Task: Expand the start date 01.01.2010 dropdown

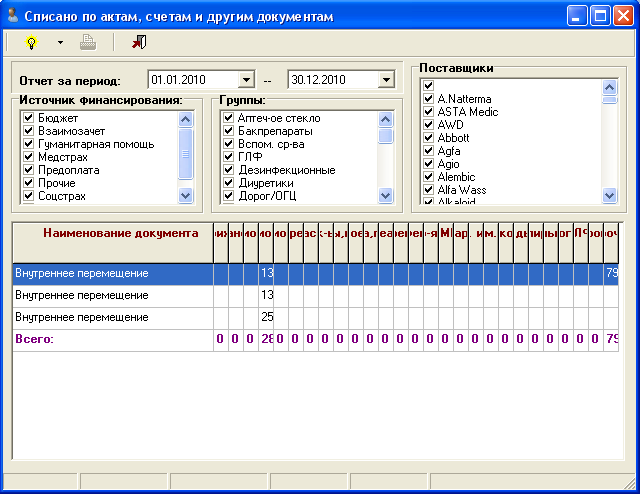Action: [x=247, y=80]
